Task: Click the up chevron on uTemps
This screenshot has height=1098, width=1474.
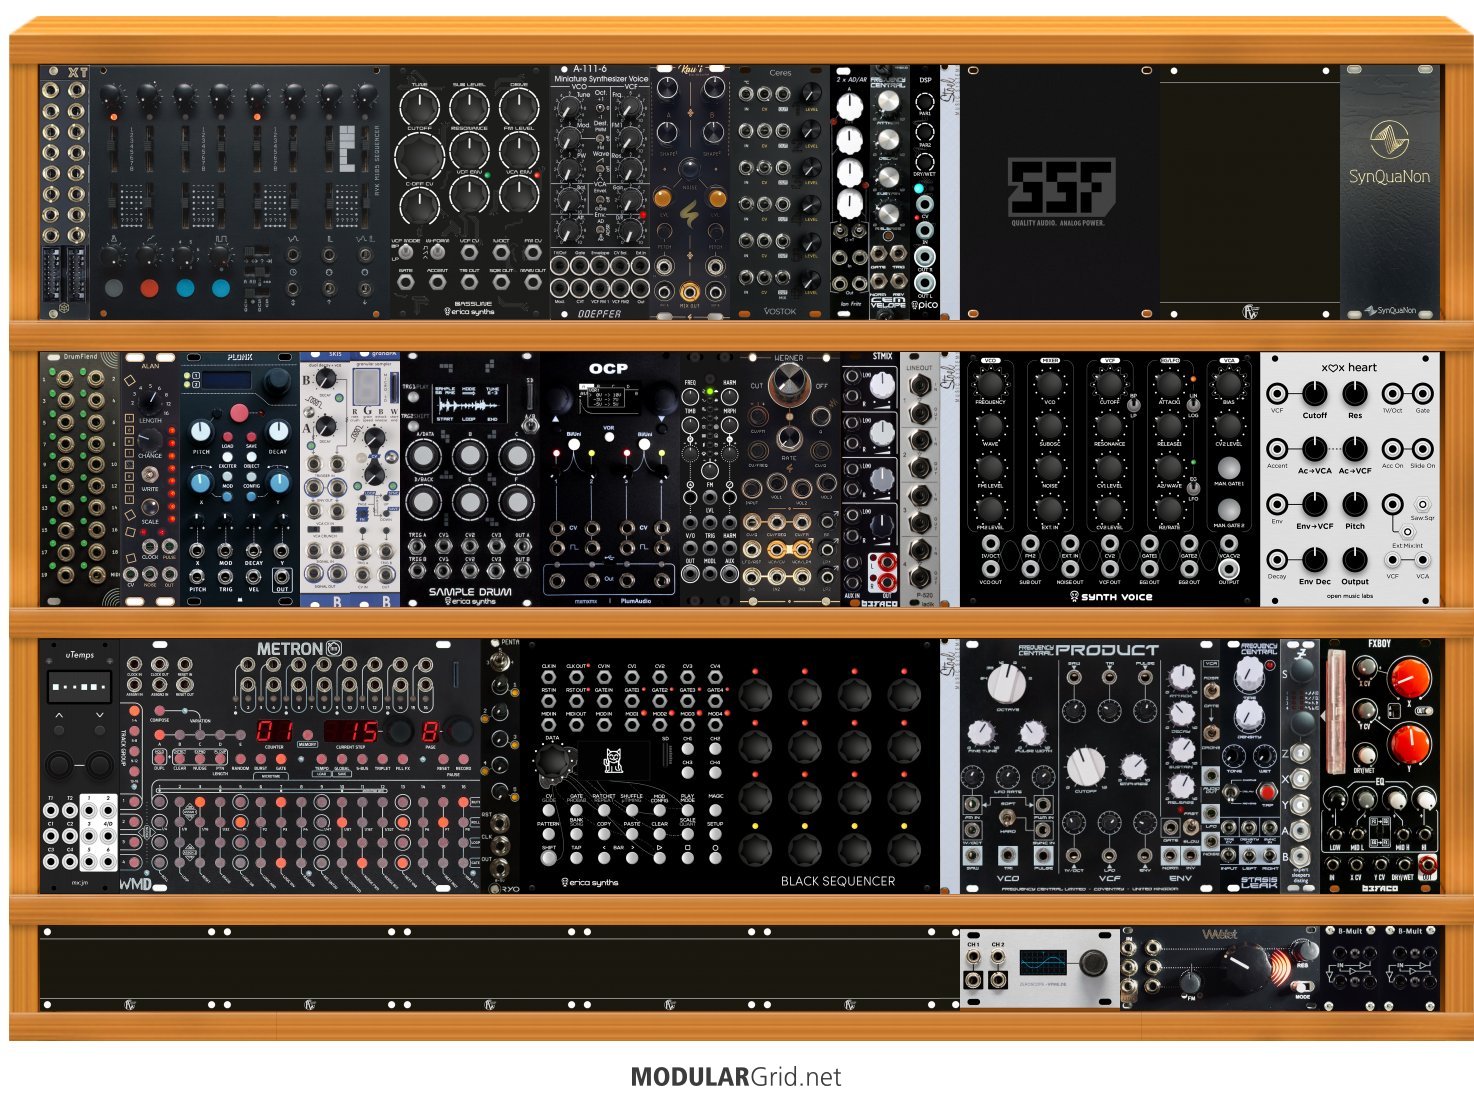Action: pos(58,716)
